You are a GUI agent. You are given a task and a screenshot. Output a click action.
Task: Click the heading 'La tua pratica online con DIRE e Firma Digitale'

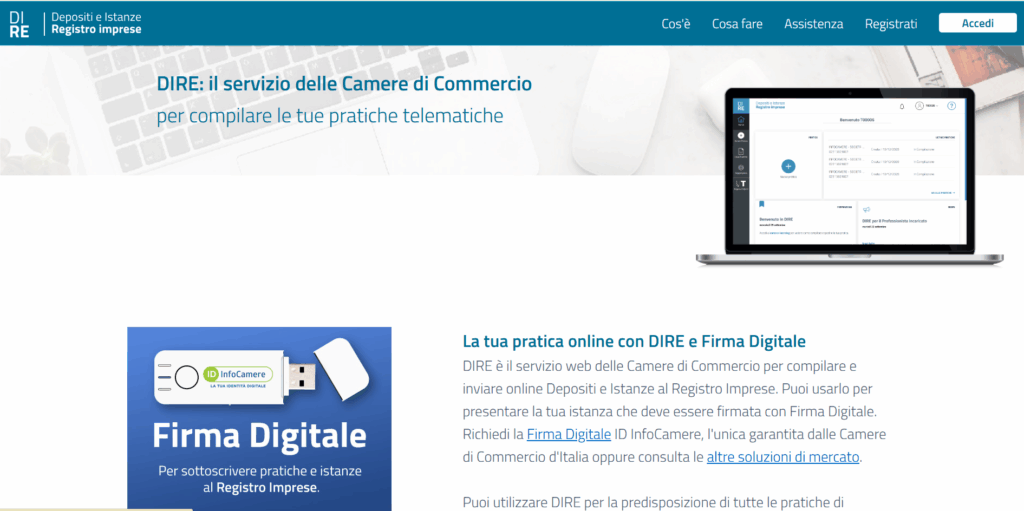tap(634, 341)
